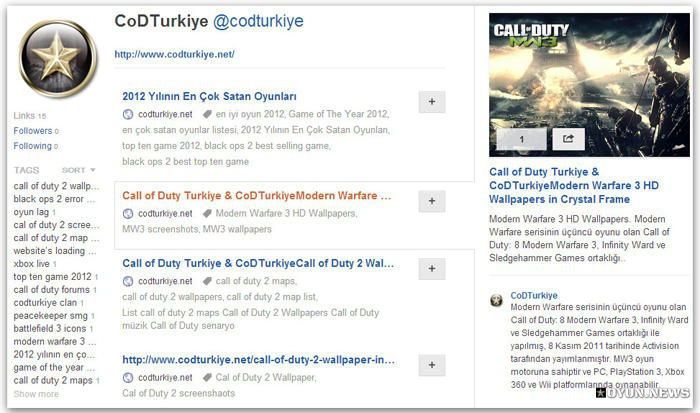Select the Following 0 profile tab
The height and width of the screenshot is (413, 700).
pyautogui.click(x=36, y=146)
